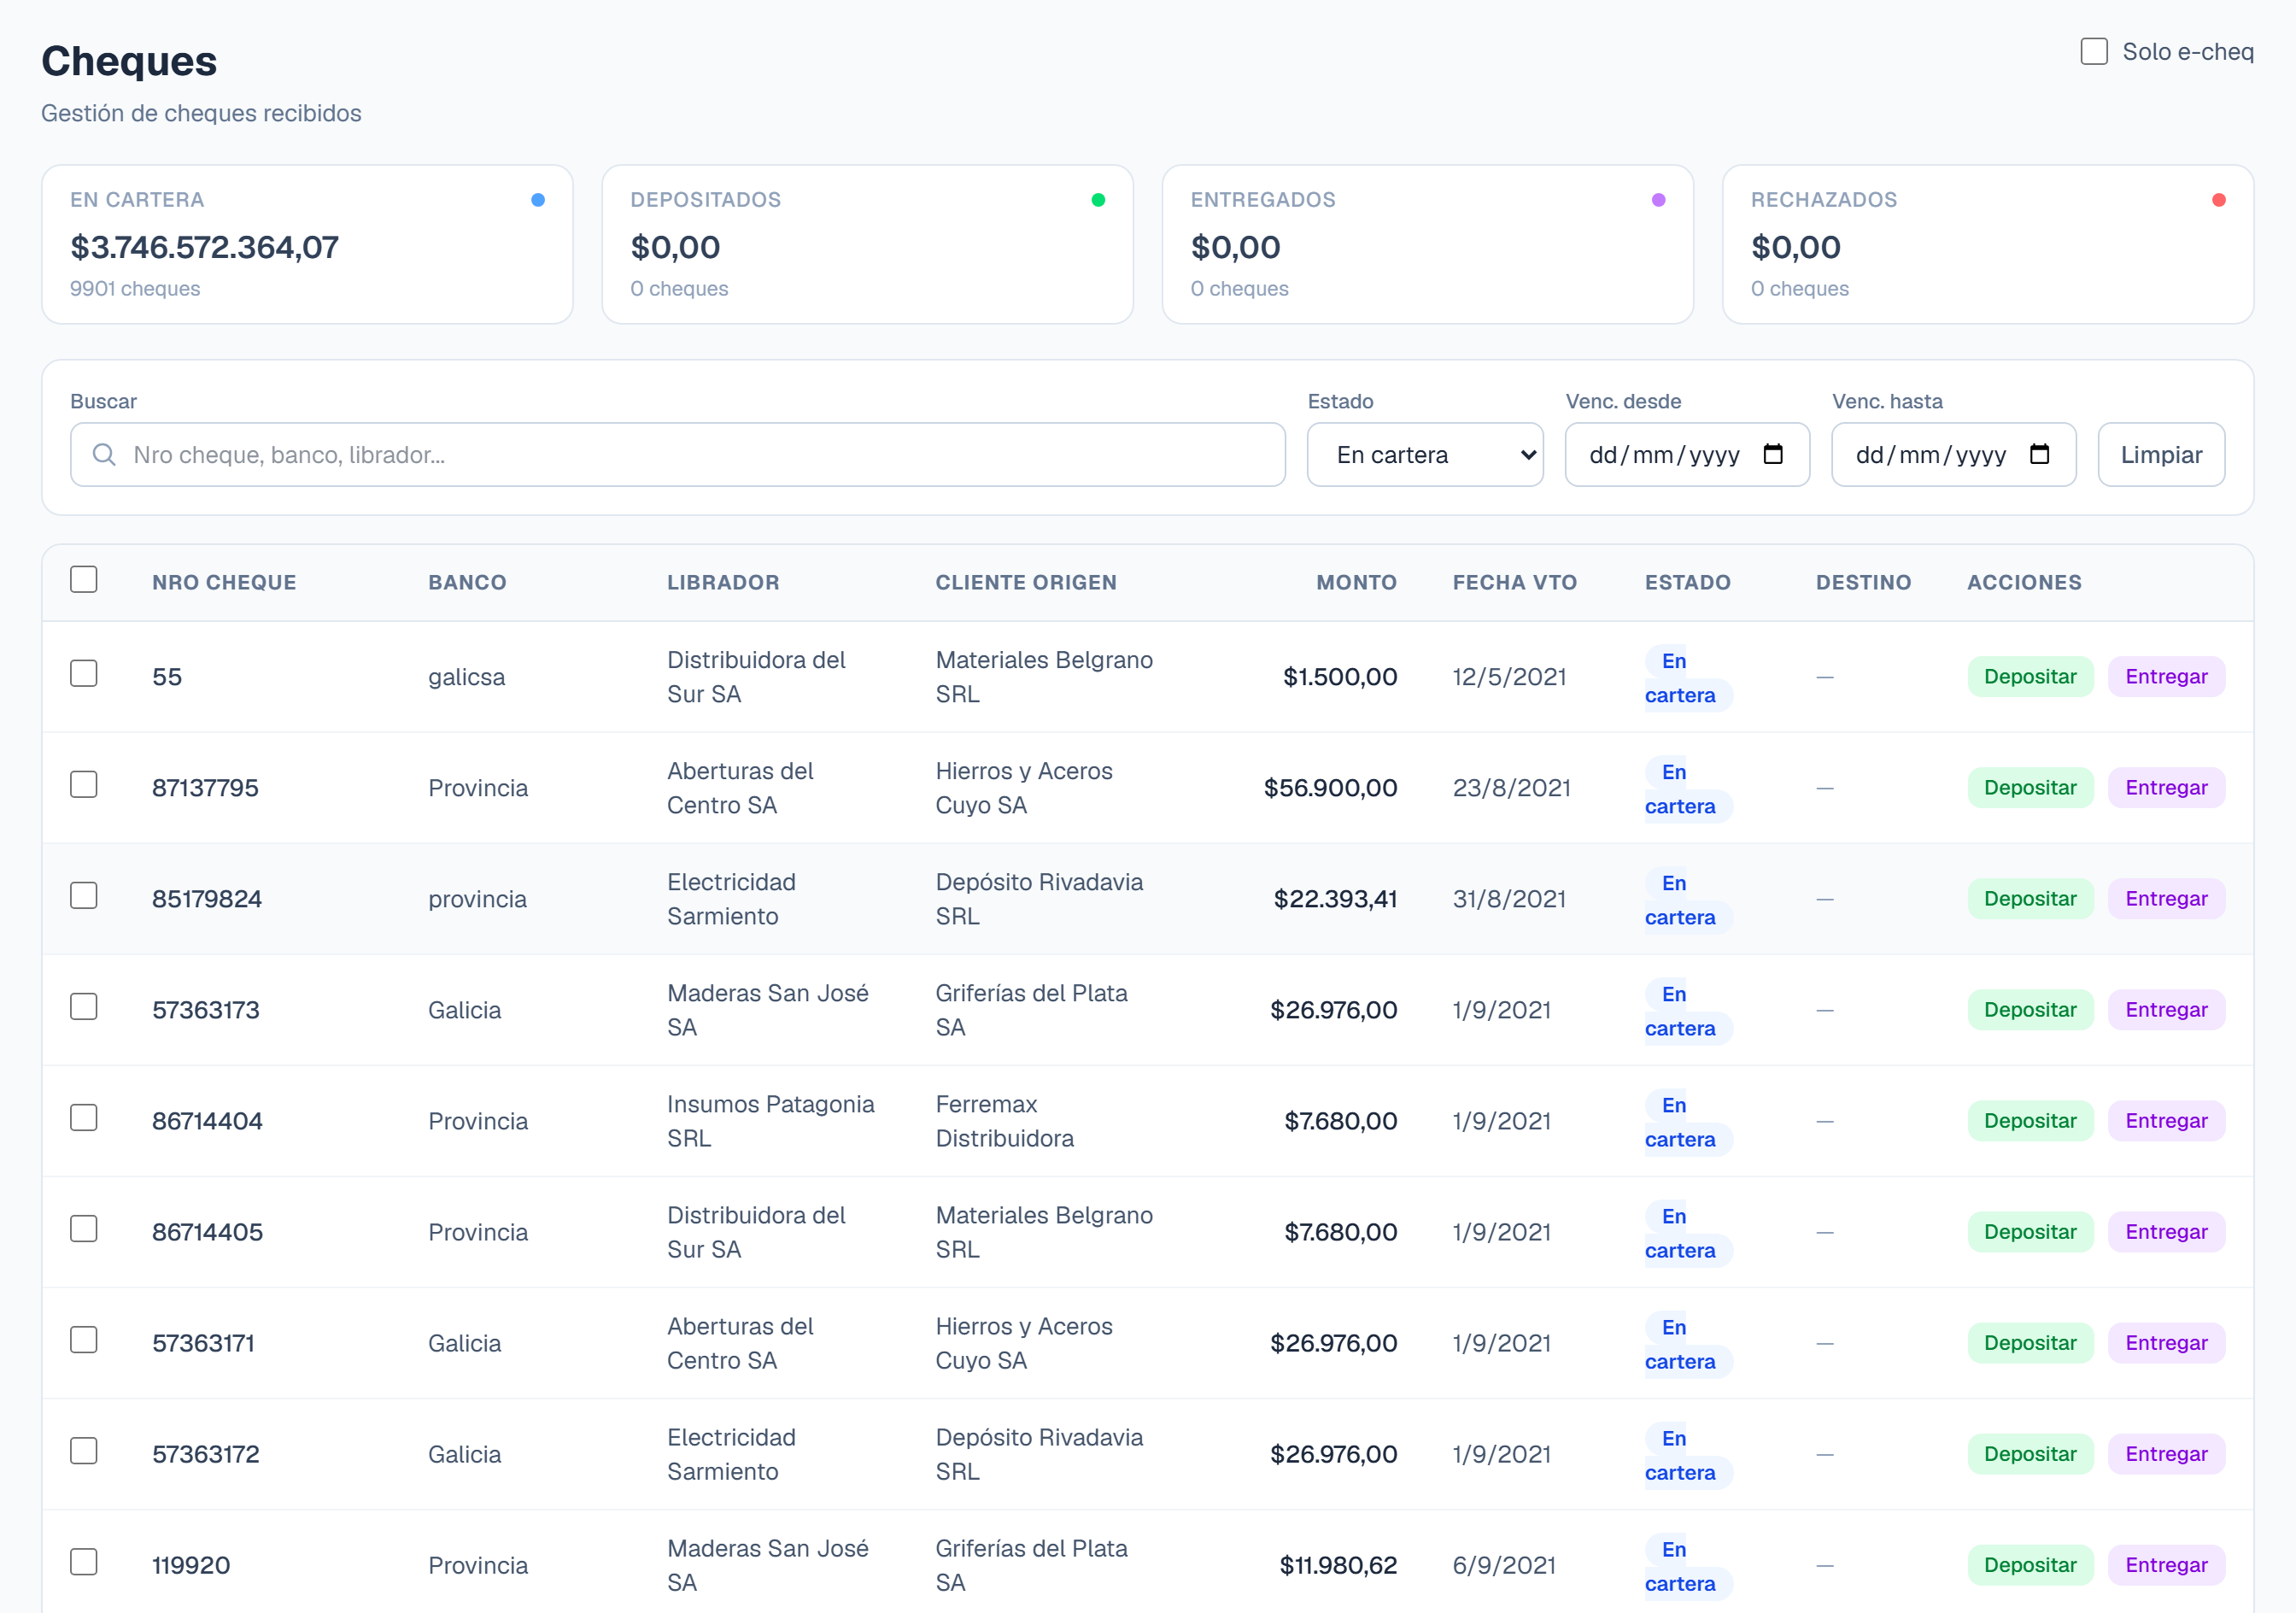Click the ESTADO column header
The width and height of the screenshot is (2296, 1613).
tap(1687, 582)
